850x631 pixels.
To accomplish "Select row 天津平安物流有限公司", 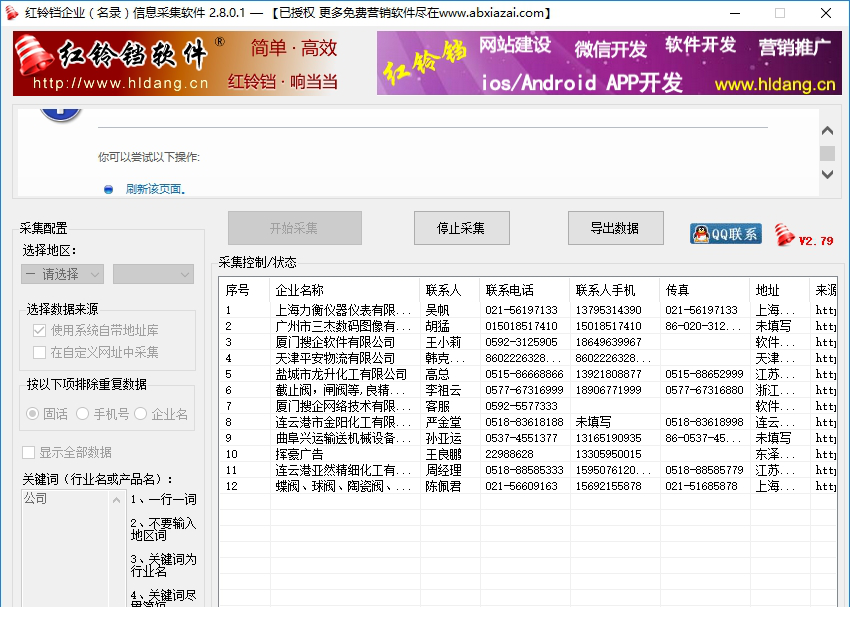I will [528, 358].
